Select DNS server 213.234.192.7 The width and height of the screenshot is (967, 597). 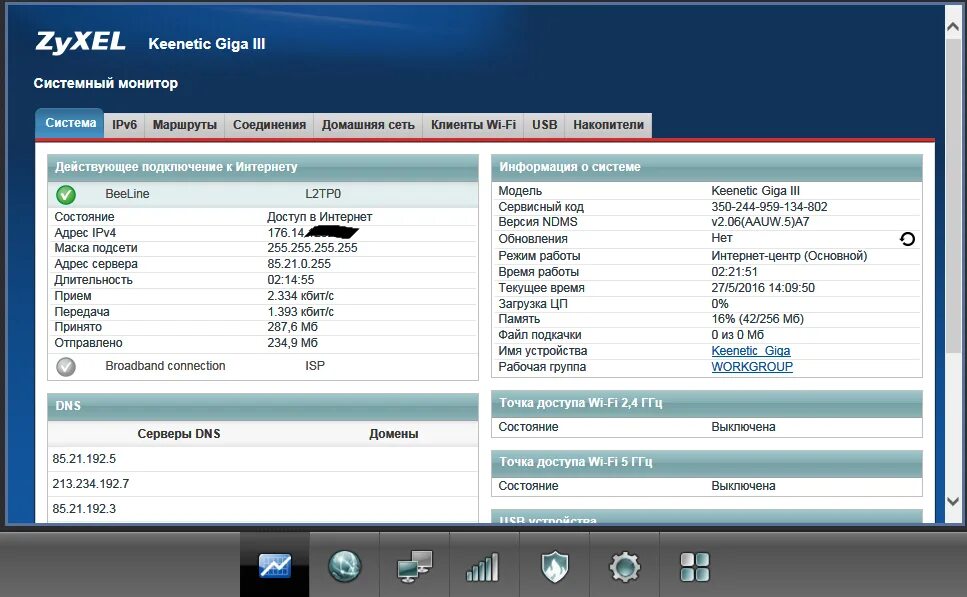pyautogui.click(x=91, y=484)
